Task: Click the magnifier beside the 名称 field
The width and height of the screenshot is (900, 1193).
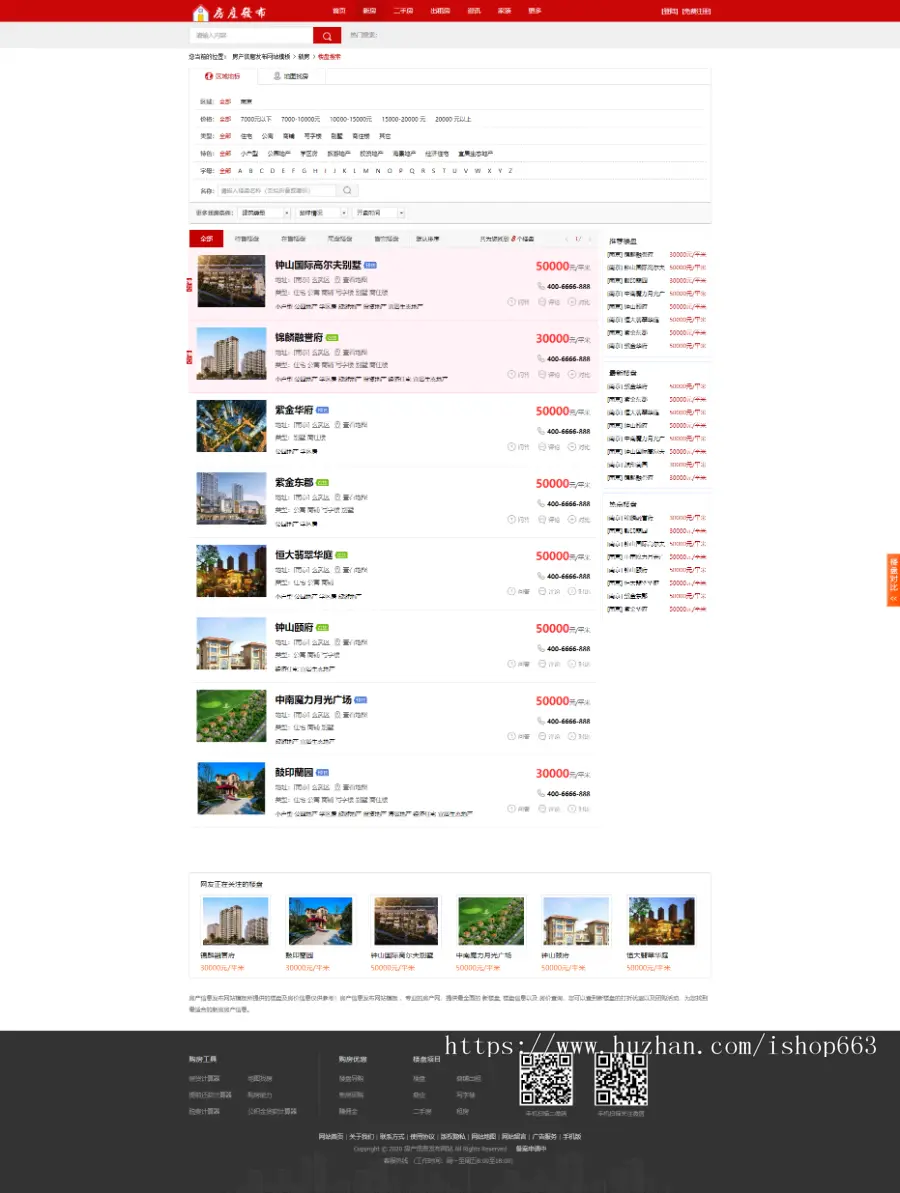Action: (x=347, y=190)
